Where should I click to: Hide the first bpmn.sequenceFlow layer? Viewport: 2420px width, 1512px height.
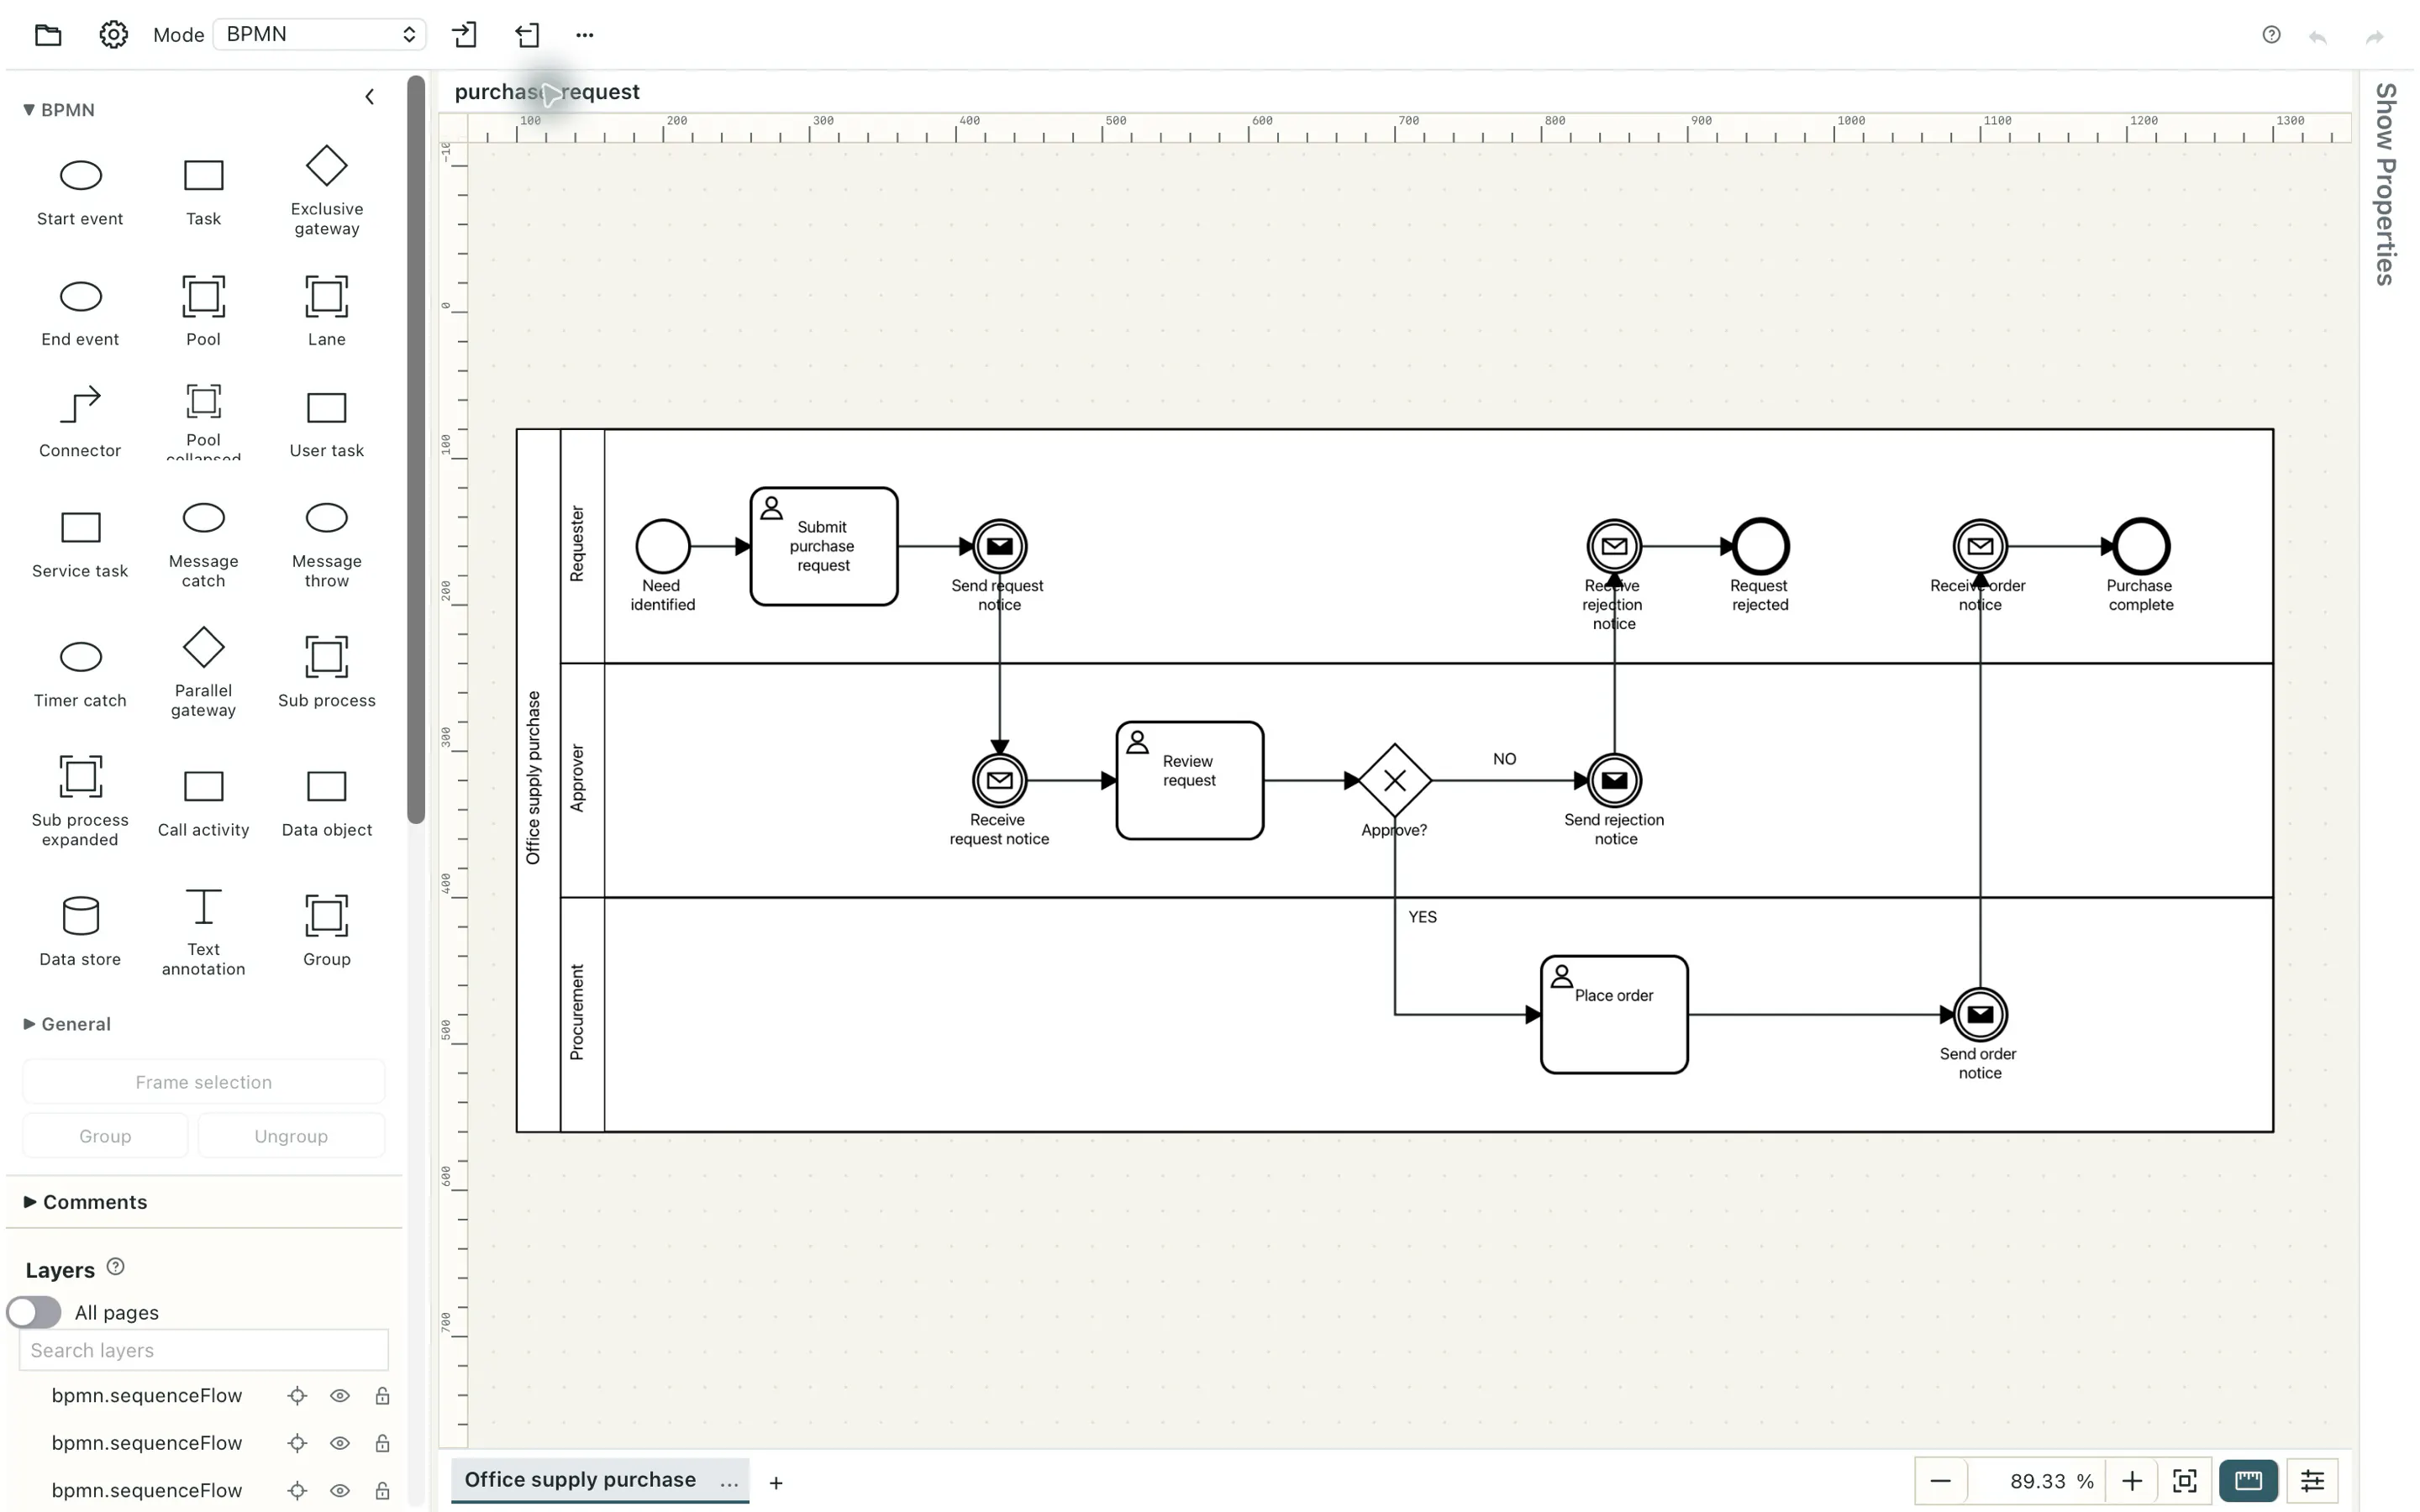pos(340,1395)
